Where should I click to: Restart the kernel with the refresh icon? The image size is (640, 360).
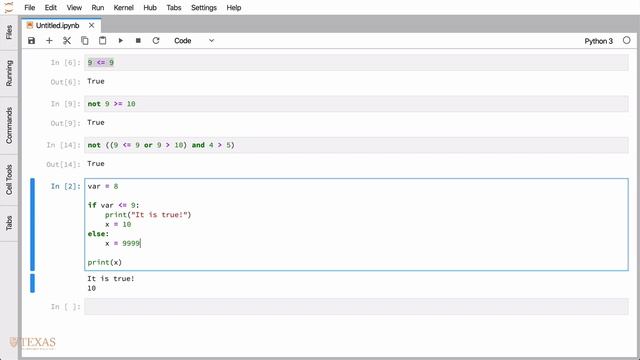click(156, 40)
